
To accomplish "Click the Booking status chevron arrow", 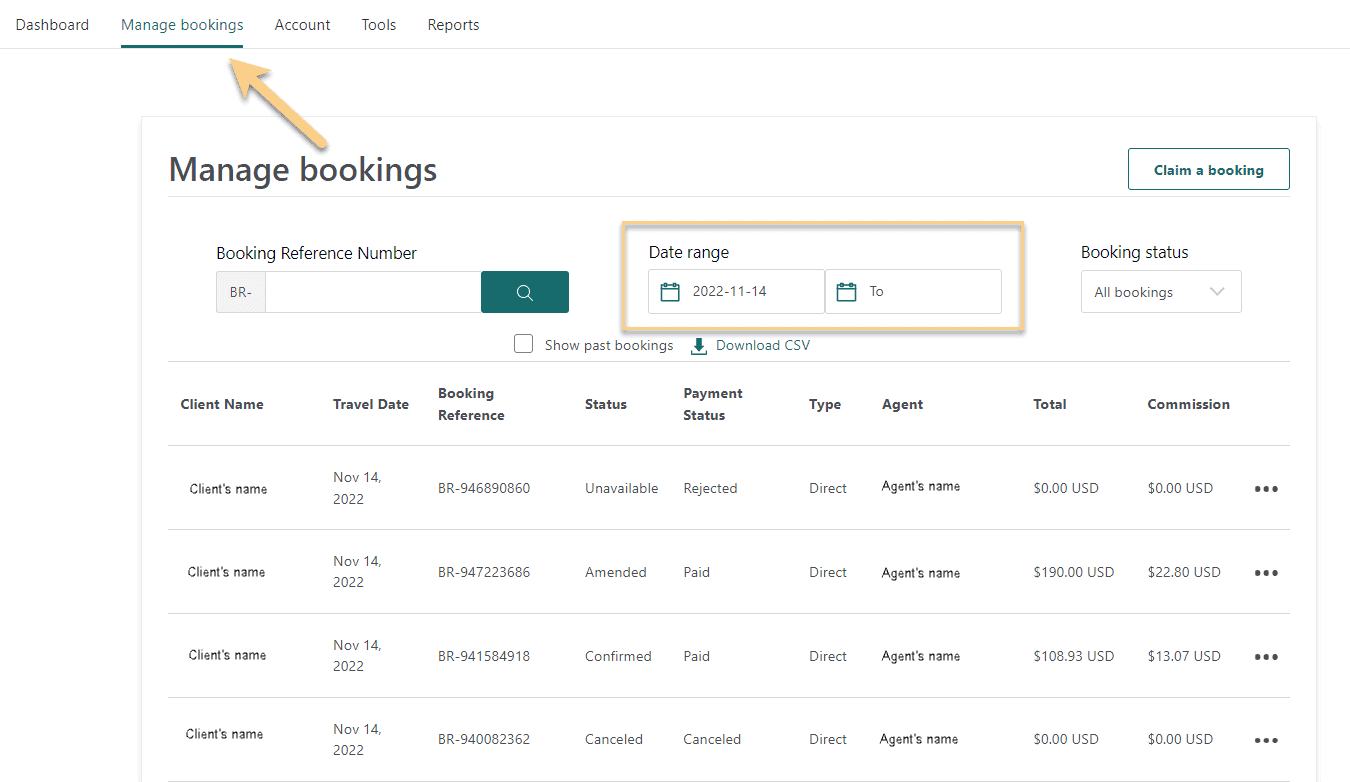I will click(x=1218, y=291).
